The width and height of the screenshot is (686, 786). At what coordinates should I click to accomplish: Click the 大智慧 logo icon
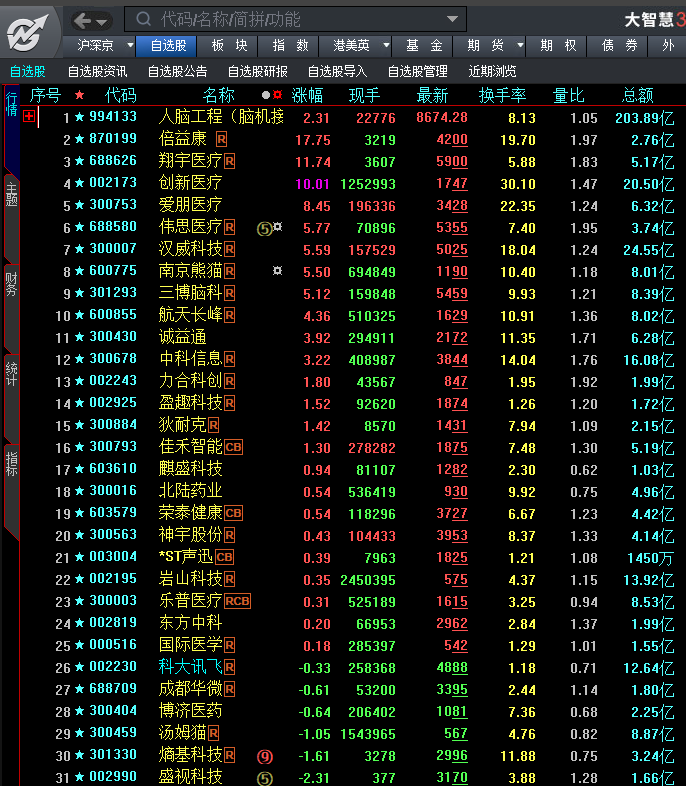tap(28, 32)
